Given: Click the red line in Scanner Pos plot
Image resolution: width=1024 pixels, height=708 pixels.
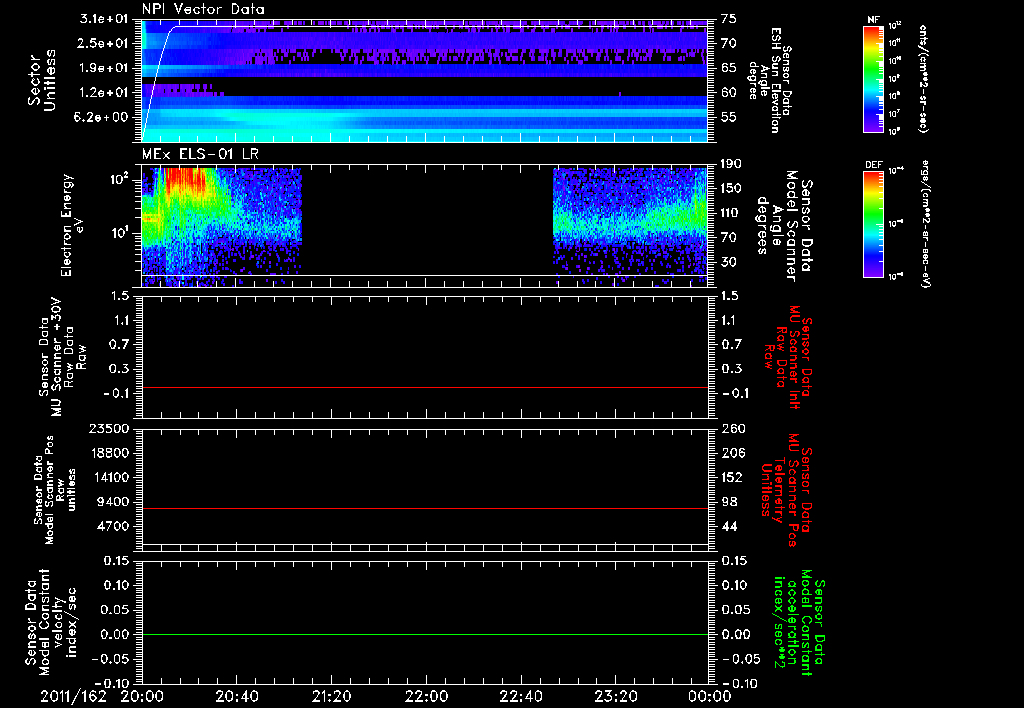Looking at the screenshot, I should pyautogui.click(x=425, y=508).
